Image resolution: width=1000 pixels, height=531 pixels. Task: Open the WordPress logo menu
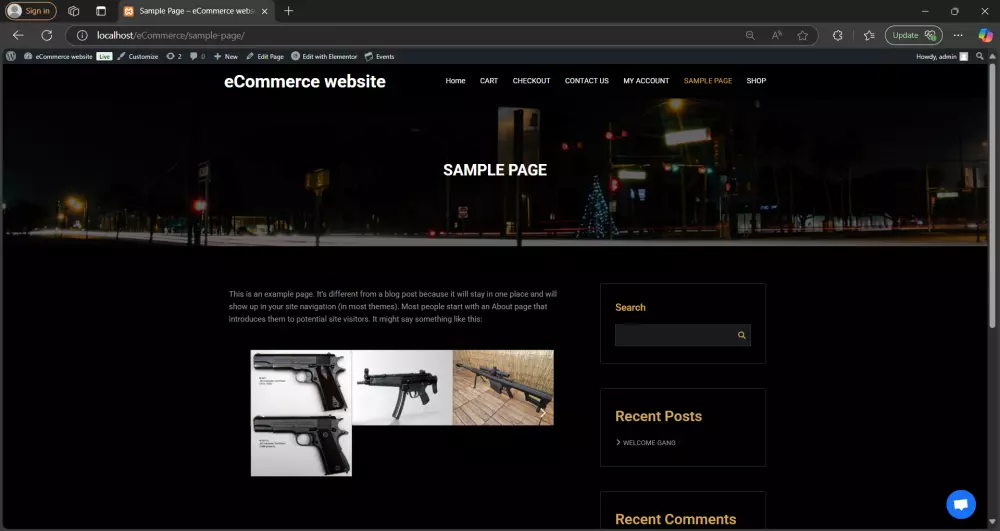(x=11, y=56)
